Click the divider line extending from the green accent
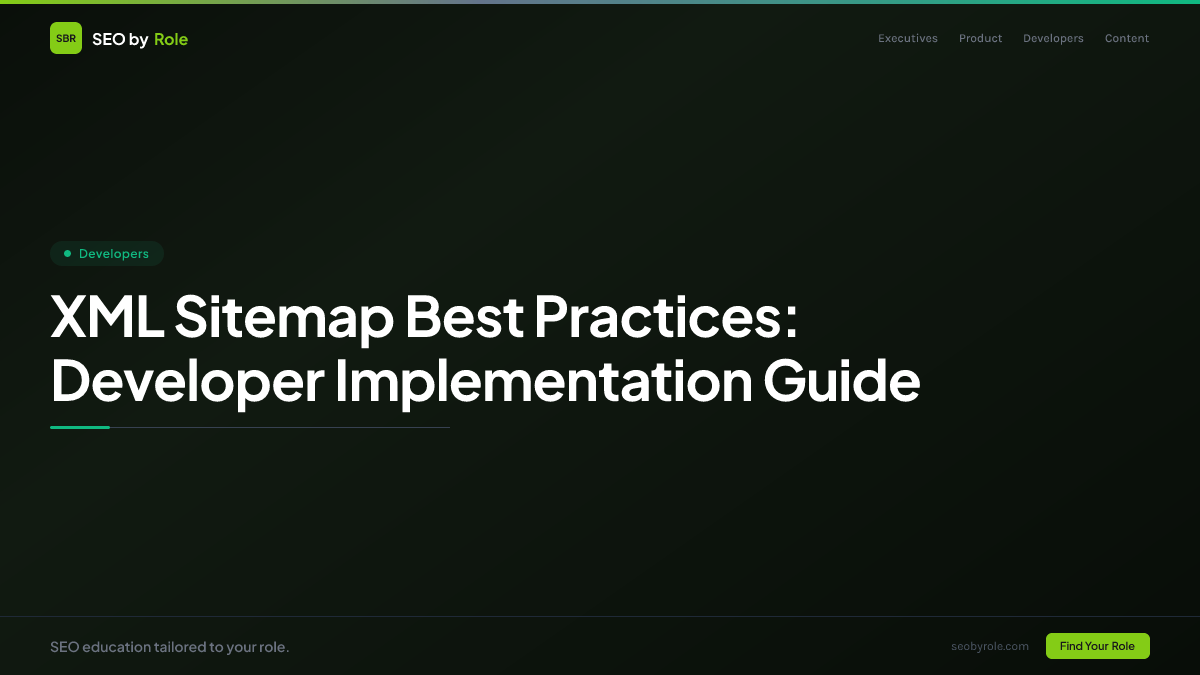1200x675 pixels. click(280, 426)
